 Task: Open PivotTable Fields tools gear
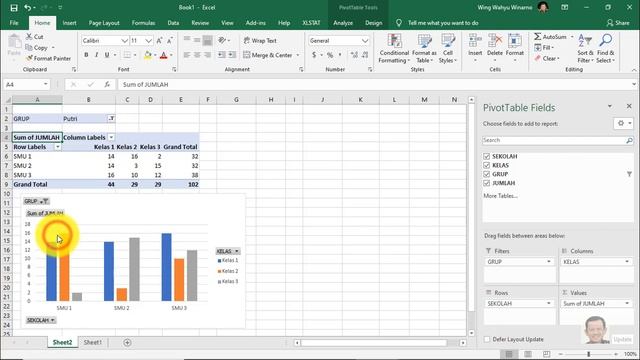click(x=623, y=123)
